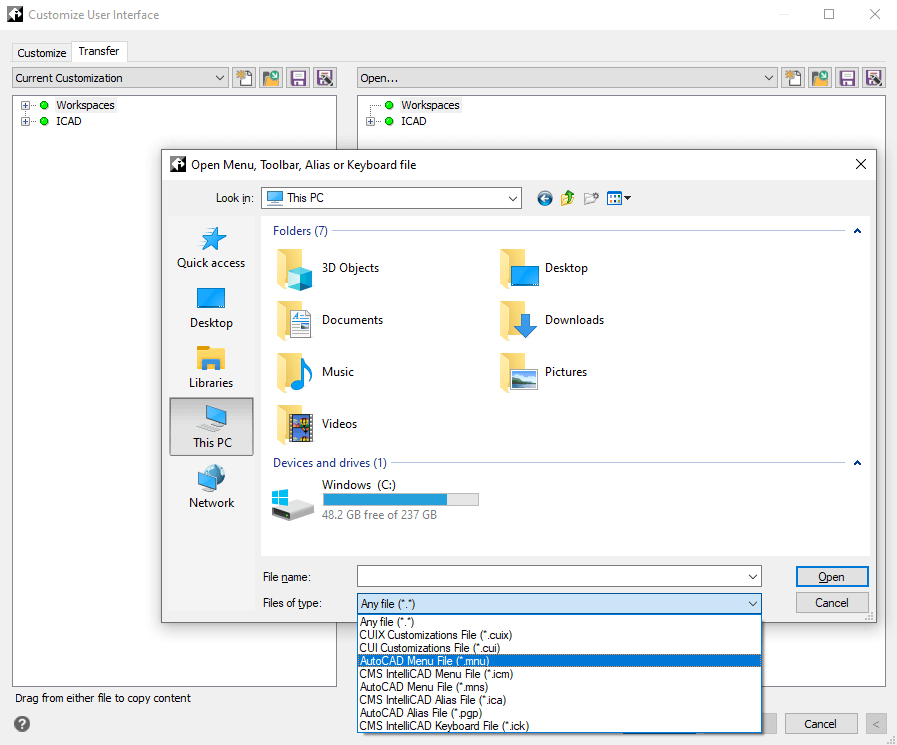The image size is (897, 745).
Task: Collapse the Folders (7) group
Action: [x=857, y=231]
